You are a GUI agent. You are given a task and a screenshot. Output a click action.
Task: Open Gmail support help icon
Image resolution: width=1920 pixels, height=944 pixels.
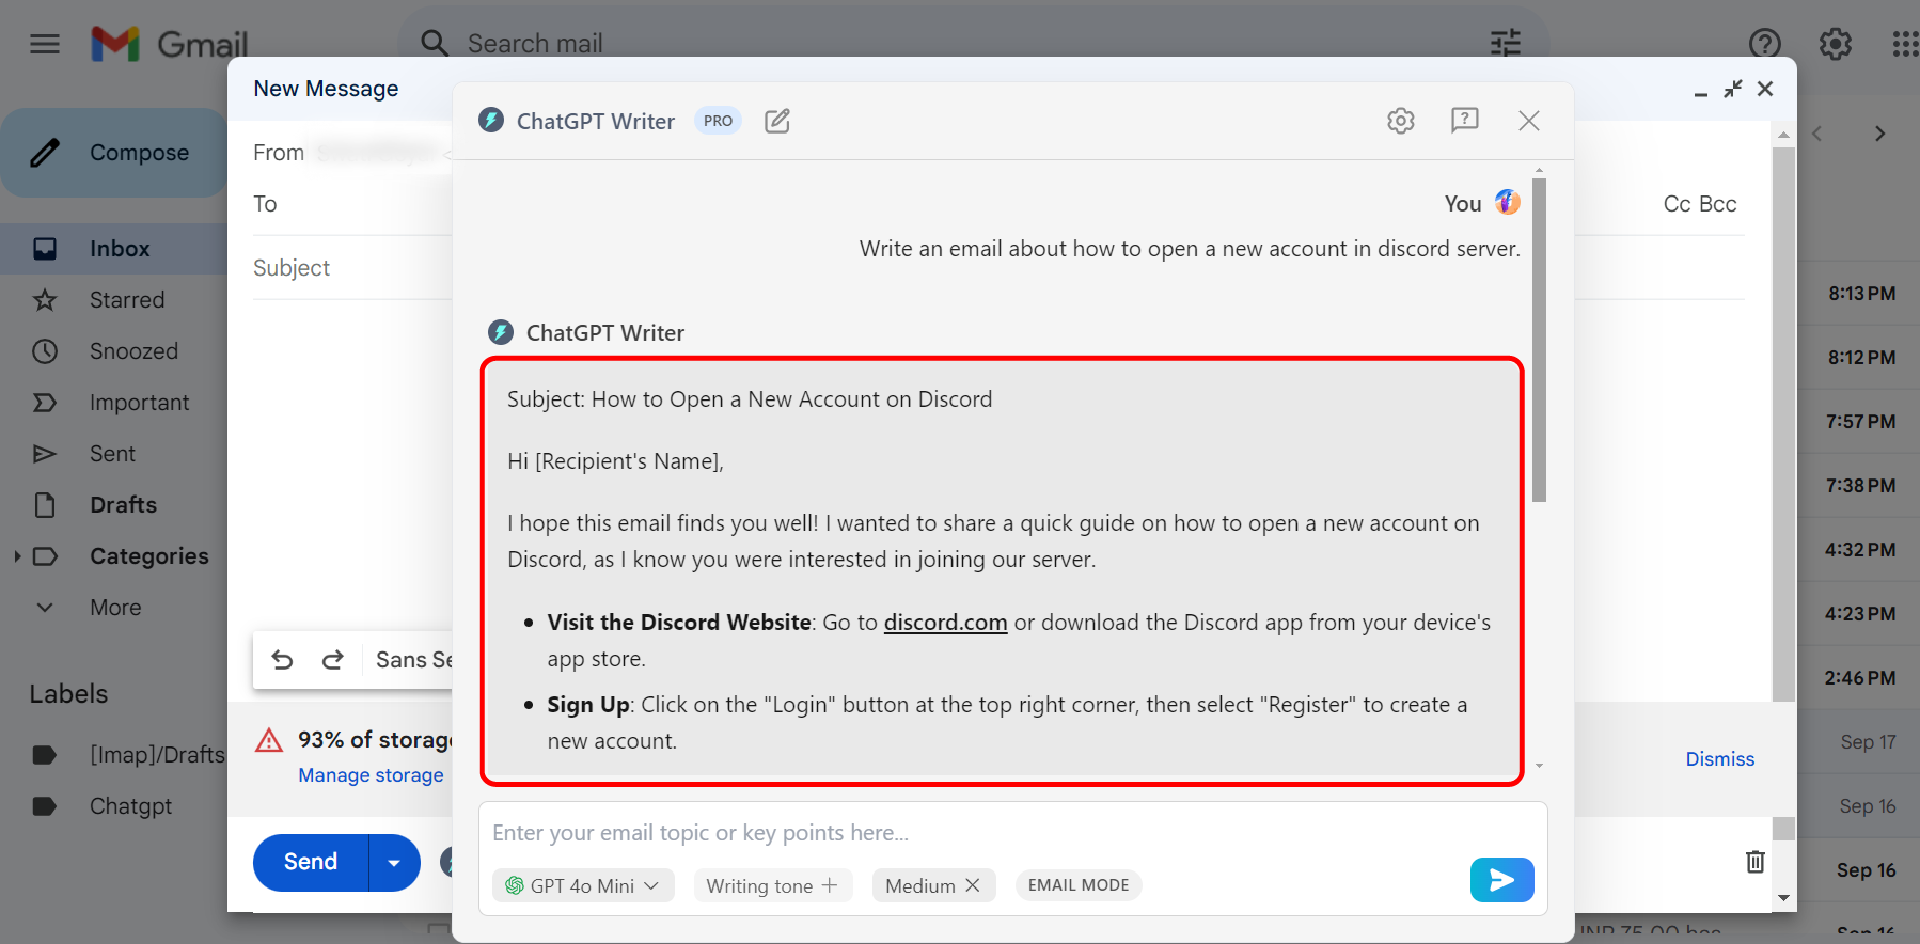tap(1764, 44)
